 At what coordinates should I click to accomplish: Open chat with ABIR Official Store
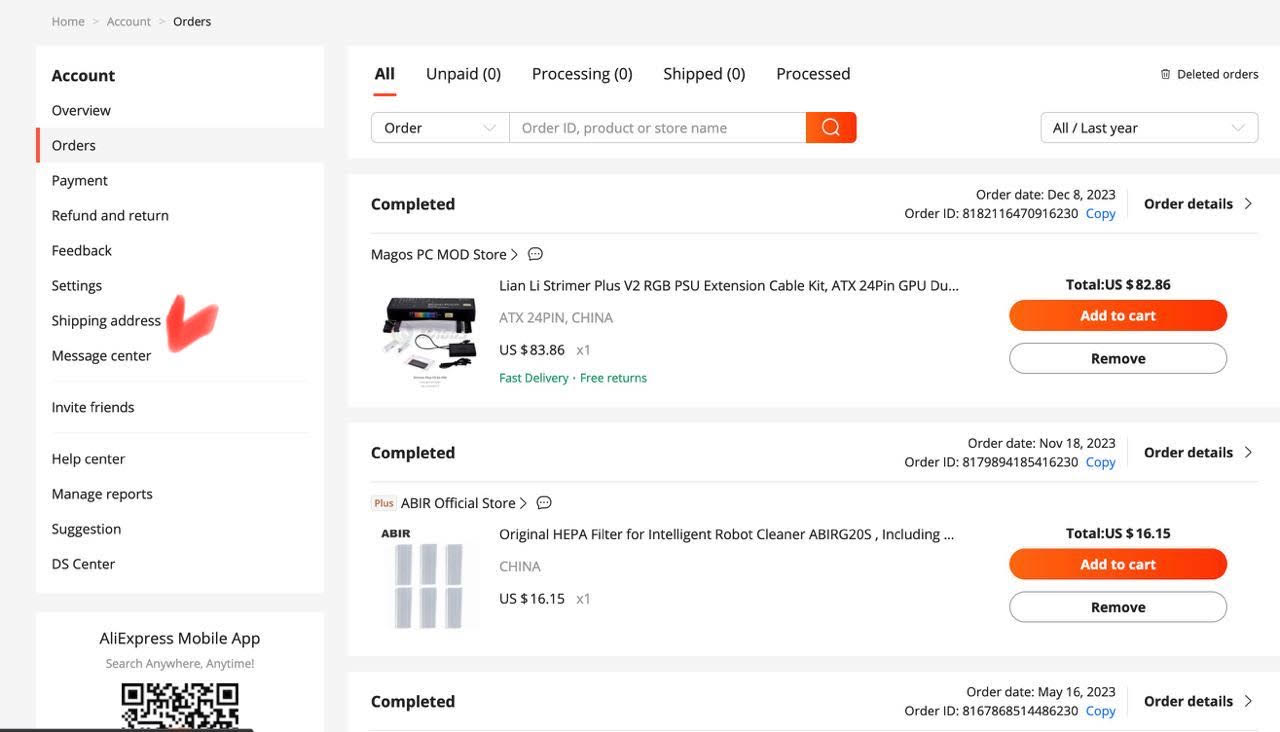[x=544, y=503]
